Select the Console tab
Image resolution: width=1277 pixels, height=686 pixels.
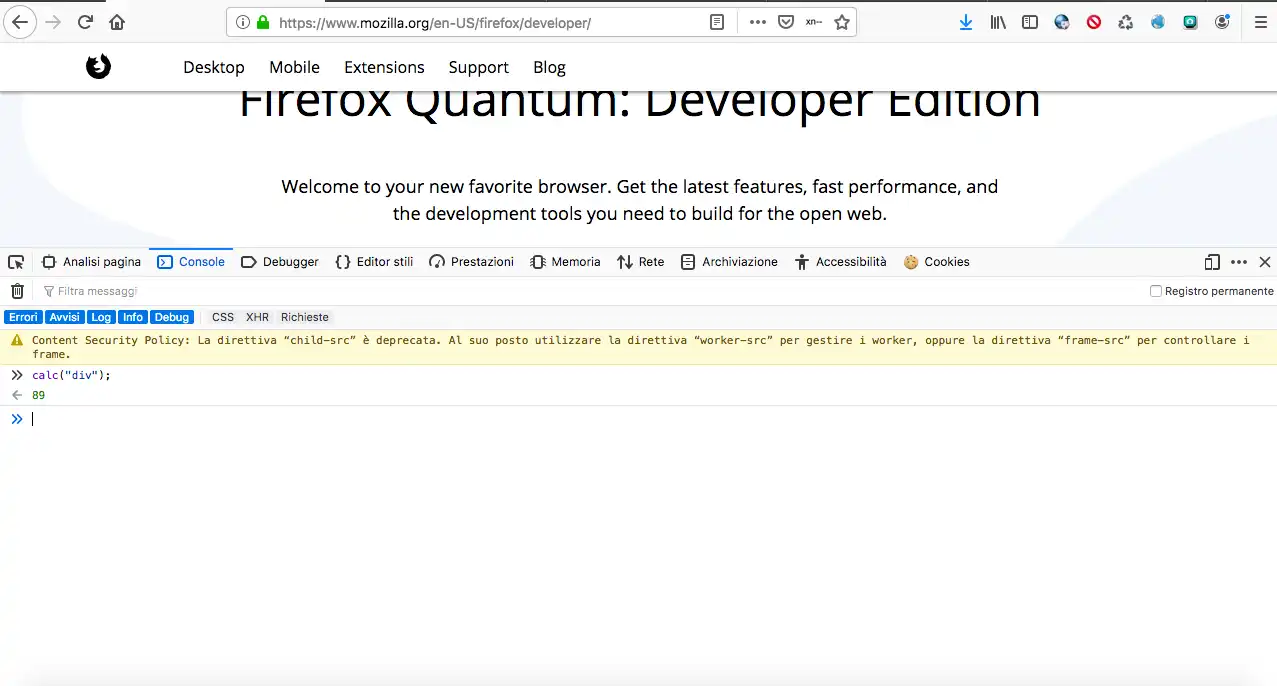click(x=191, y=262)
